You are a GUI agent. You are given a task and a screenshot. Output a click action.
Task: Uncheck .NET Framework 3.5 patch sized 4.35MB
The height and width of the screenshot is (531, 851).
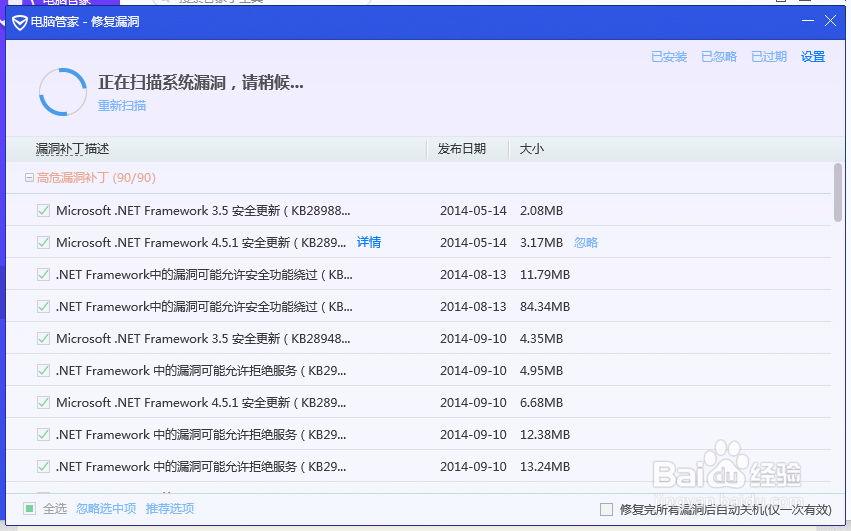[x=43, y=339]
